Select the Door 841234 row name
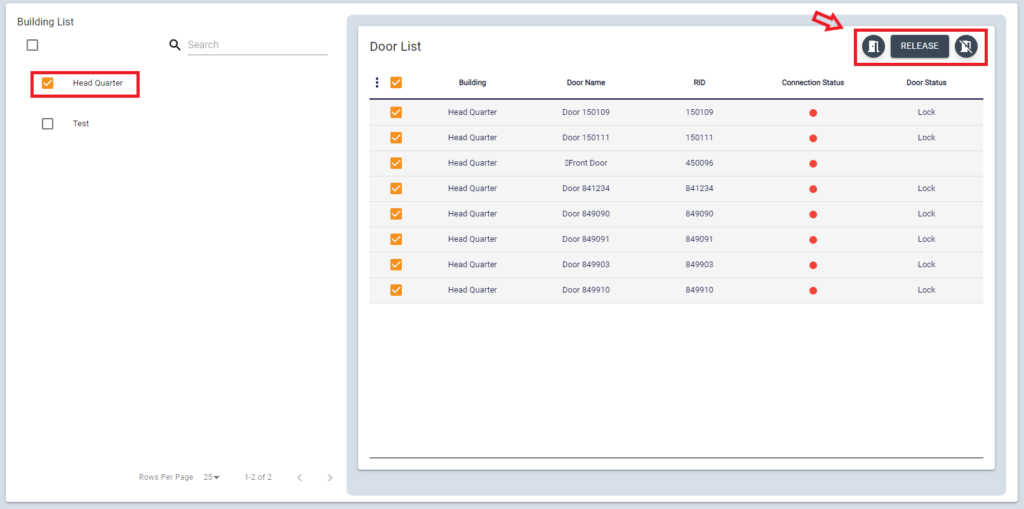 click(585, 188)
